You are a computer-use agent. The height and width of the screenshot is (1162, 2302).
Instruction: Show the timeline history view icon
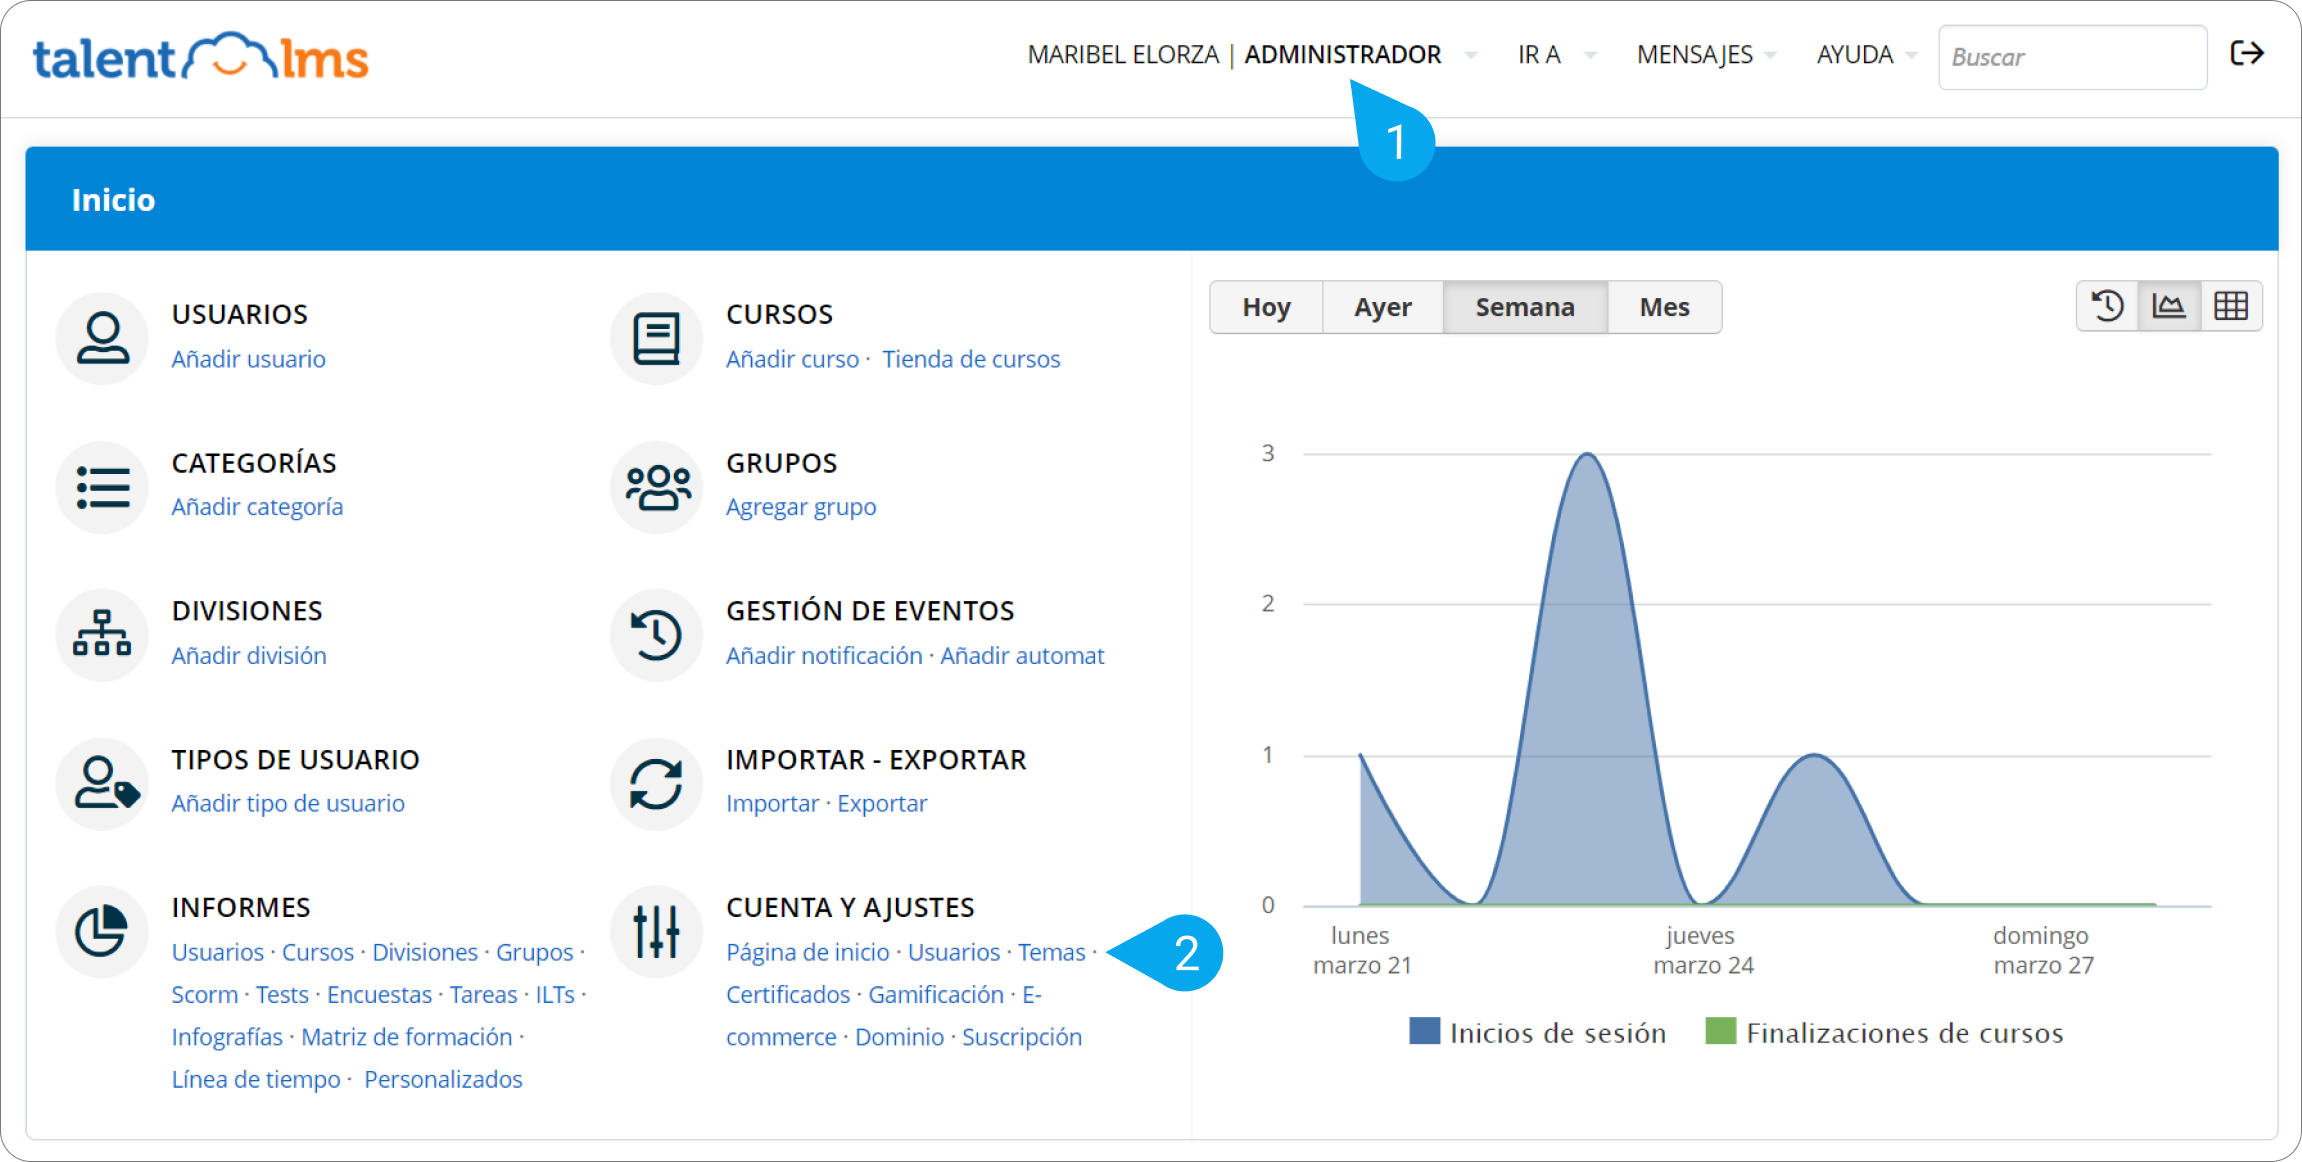point(2107,306)
